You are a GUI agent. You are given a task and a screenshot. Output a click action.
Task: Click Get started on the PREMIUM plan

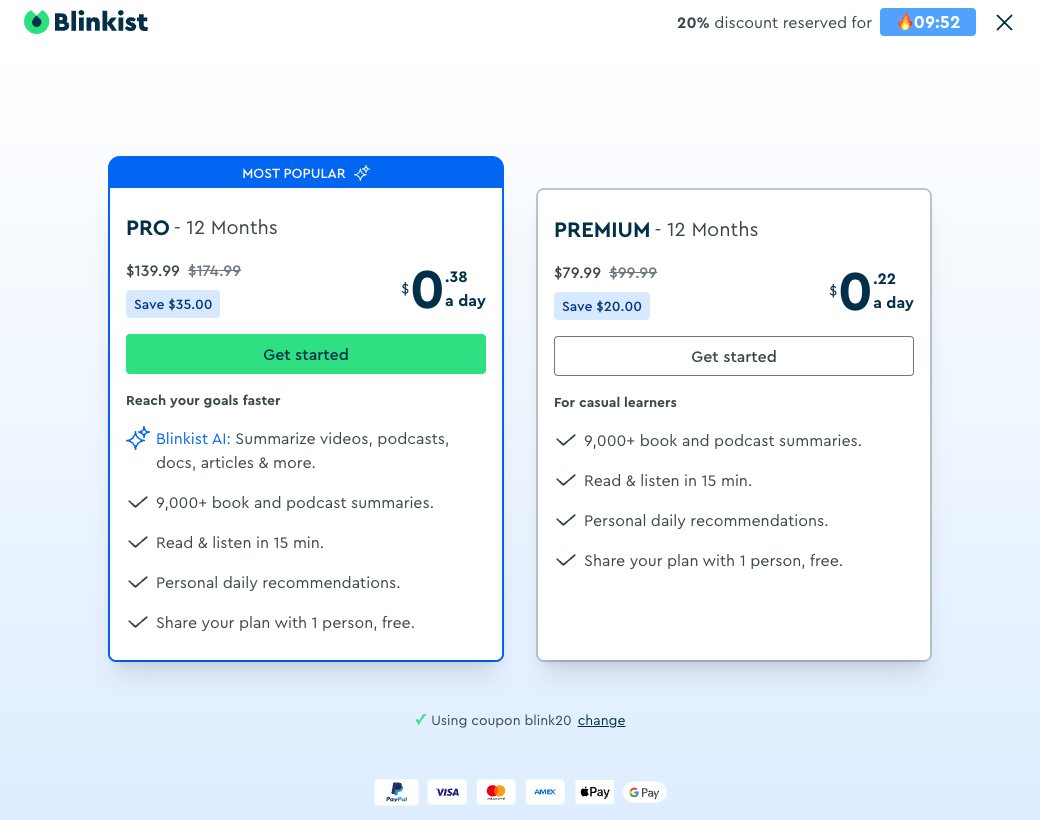734,356
